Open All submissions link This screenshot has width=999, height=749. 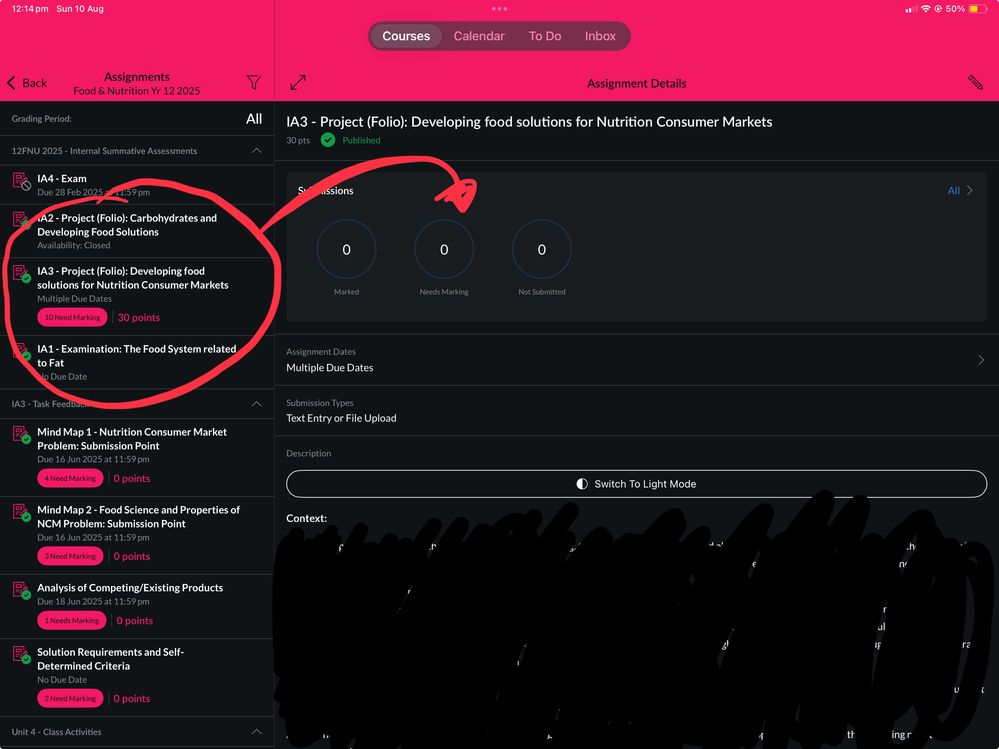[x=960, y=190]
